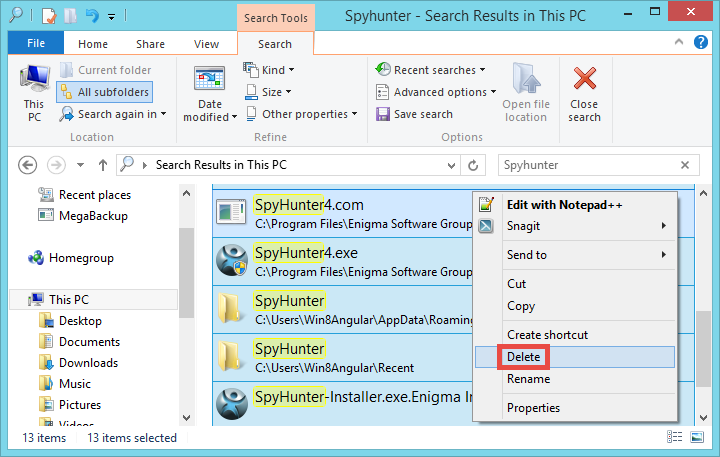
Task: Choose Properties from context menu
Action: click(576, 408)
